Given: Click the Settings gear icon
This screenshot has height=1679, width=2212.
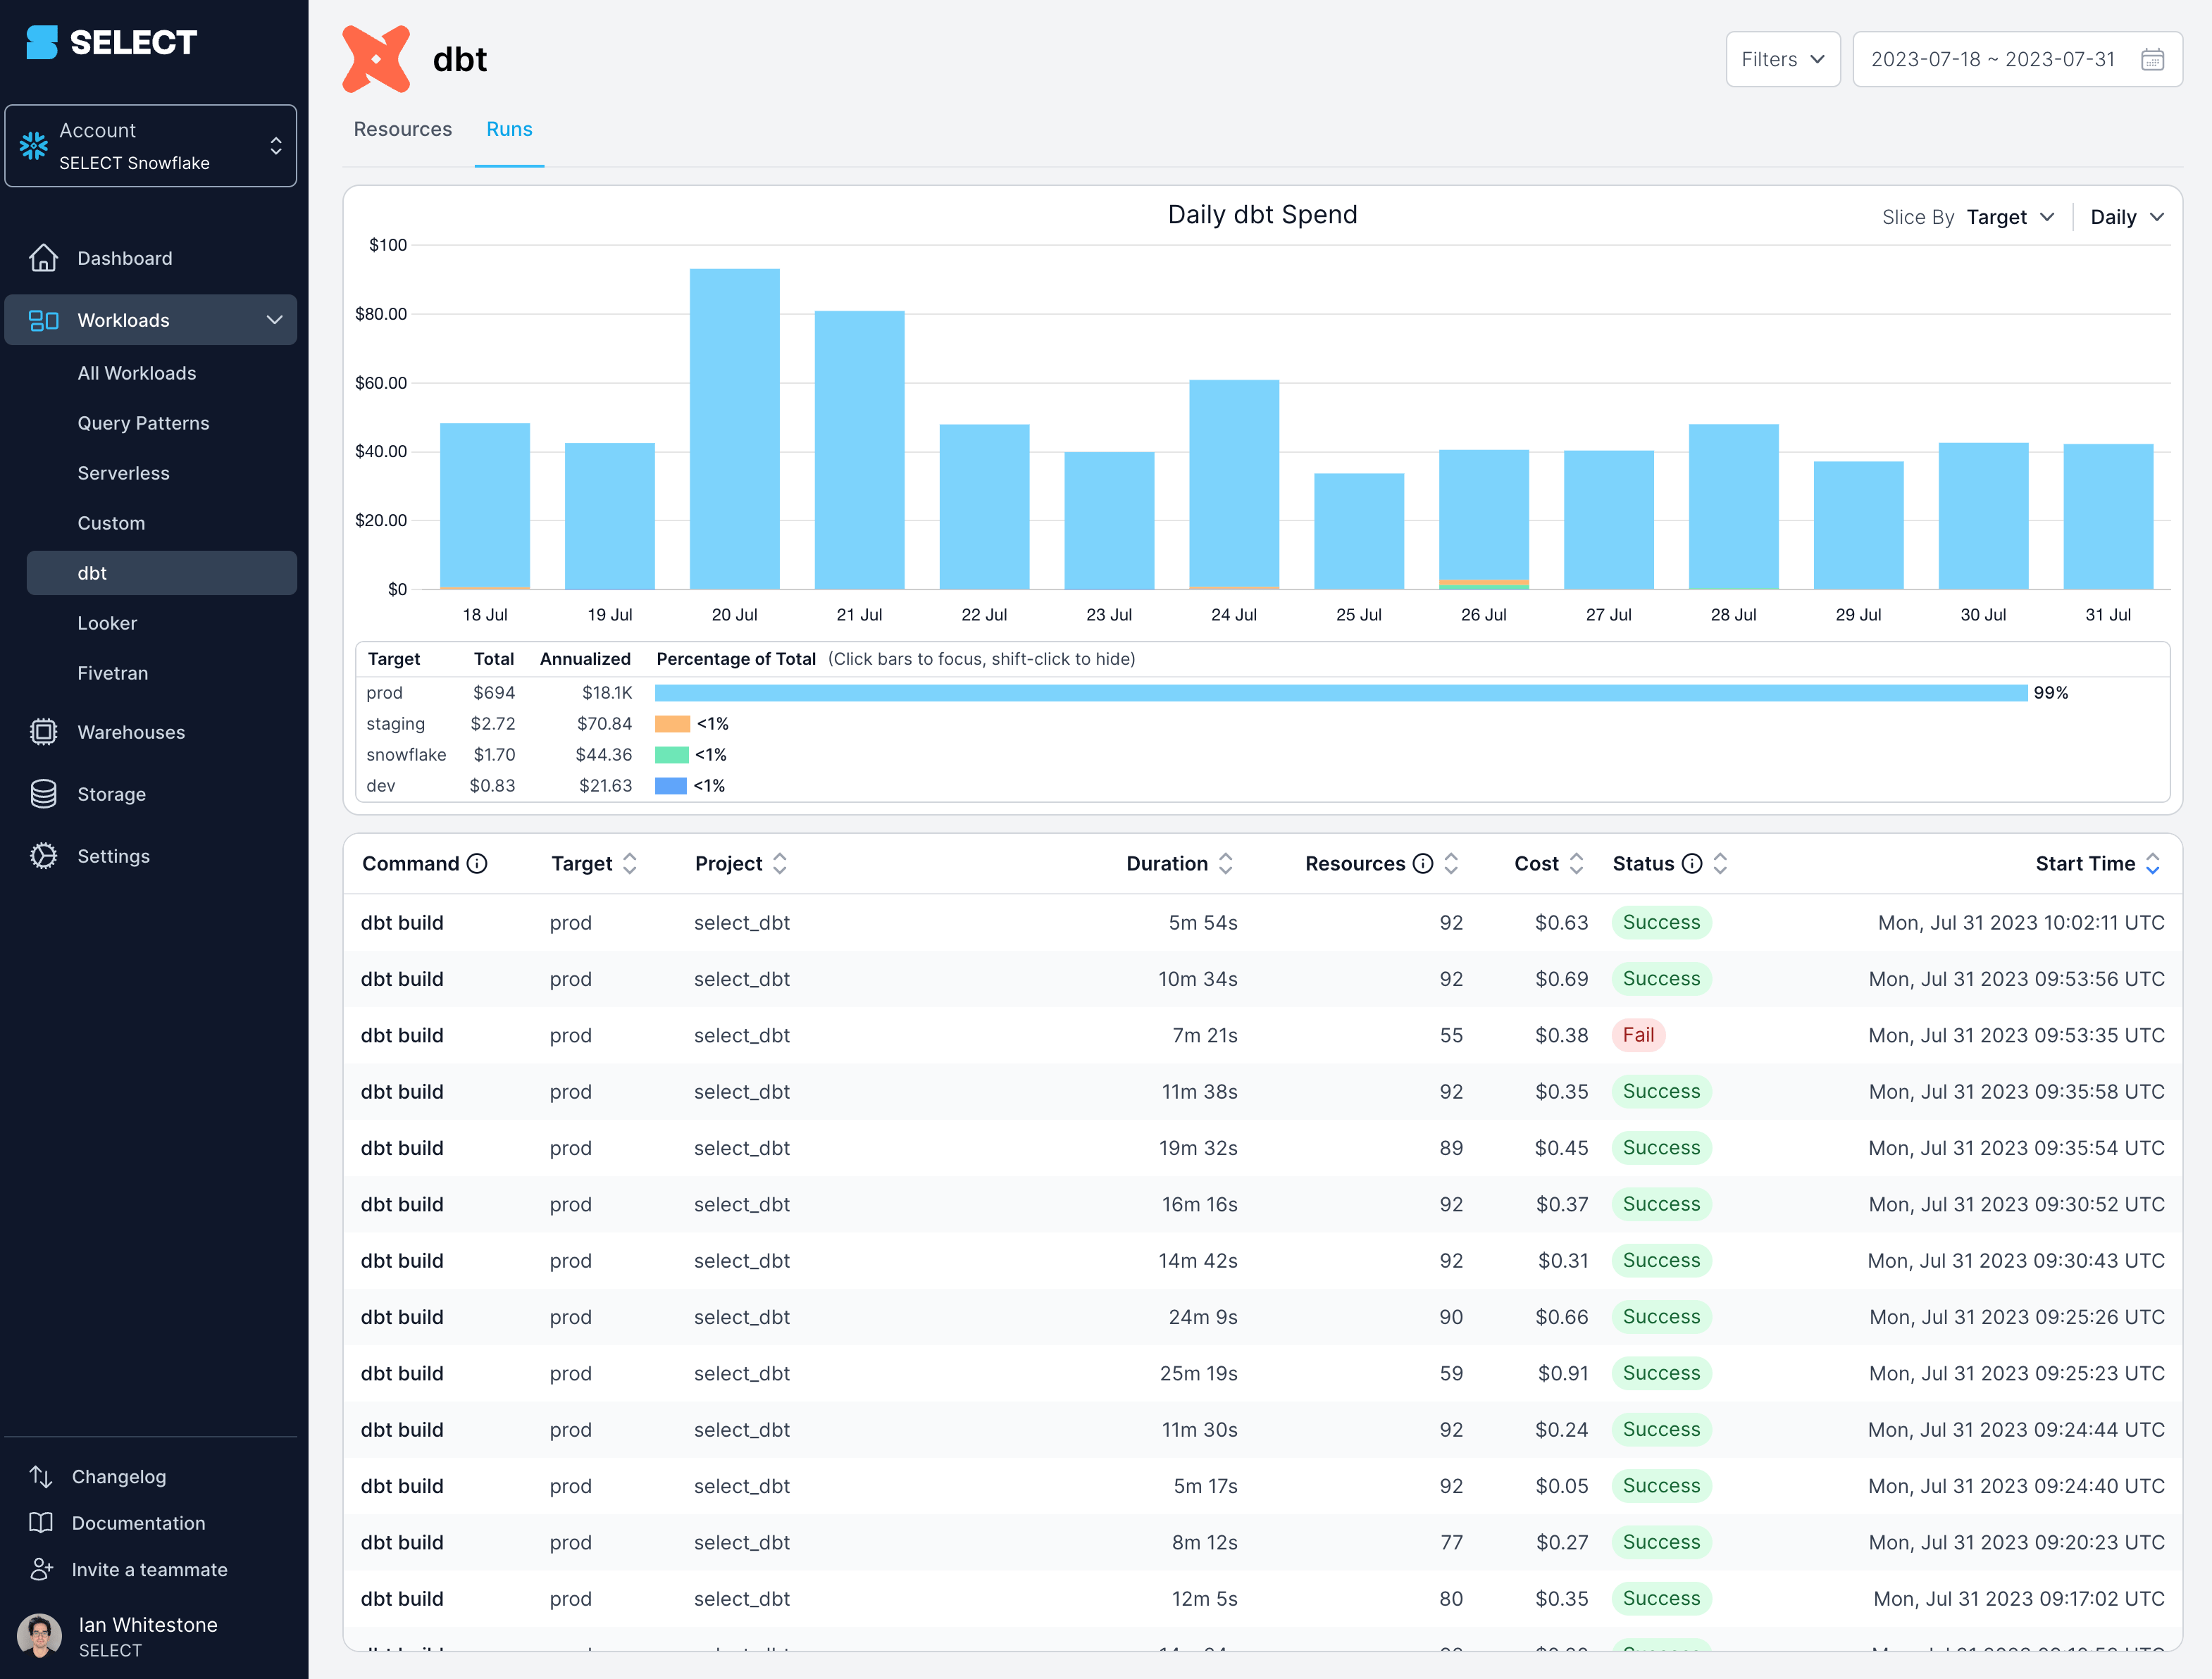Looking at the screenshot, I should [x=43, y=856].
